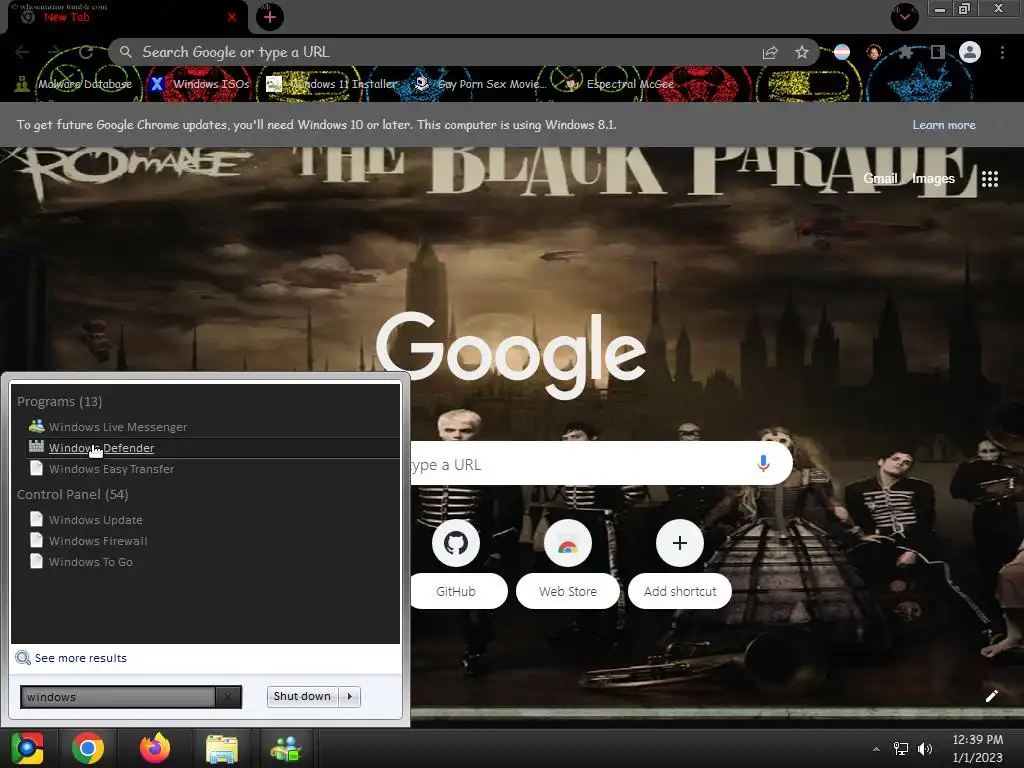Click the Shut down button
The height and width of the screenshot is (768, 1024).
pos(302,696)
